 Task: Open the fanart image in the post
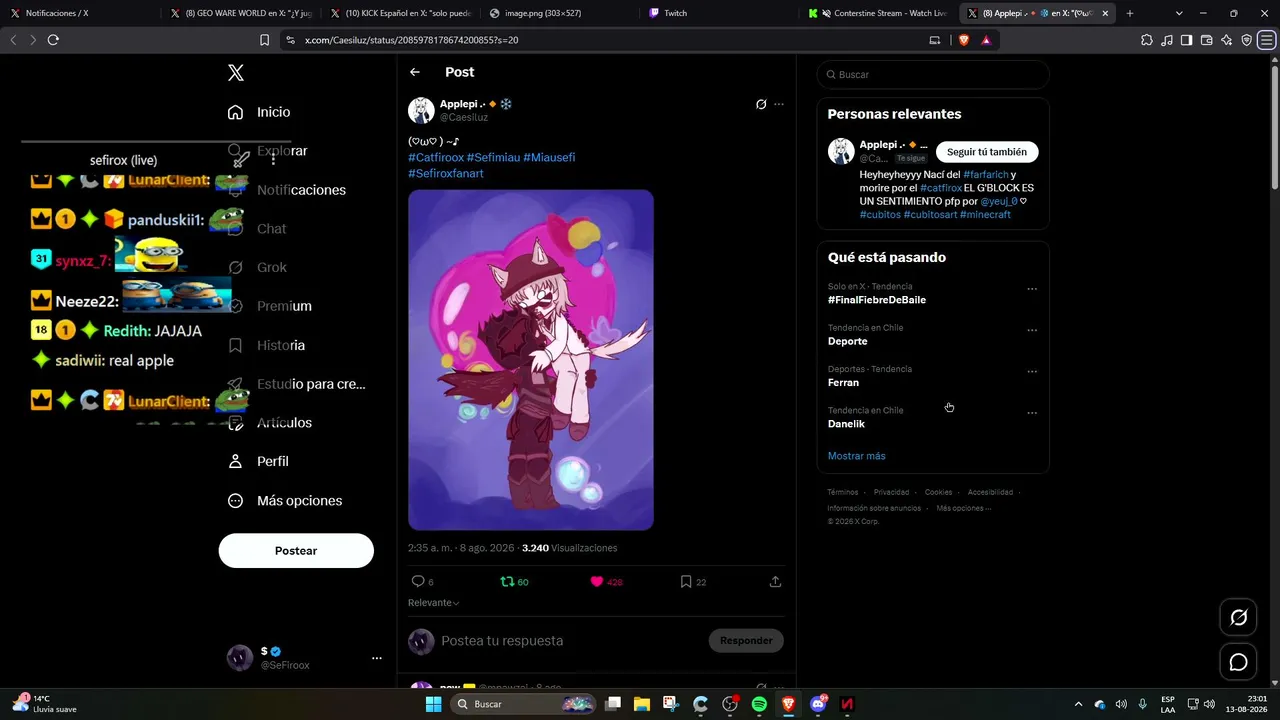tap(531, 360)
